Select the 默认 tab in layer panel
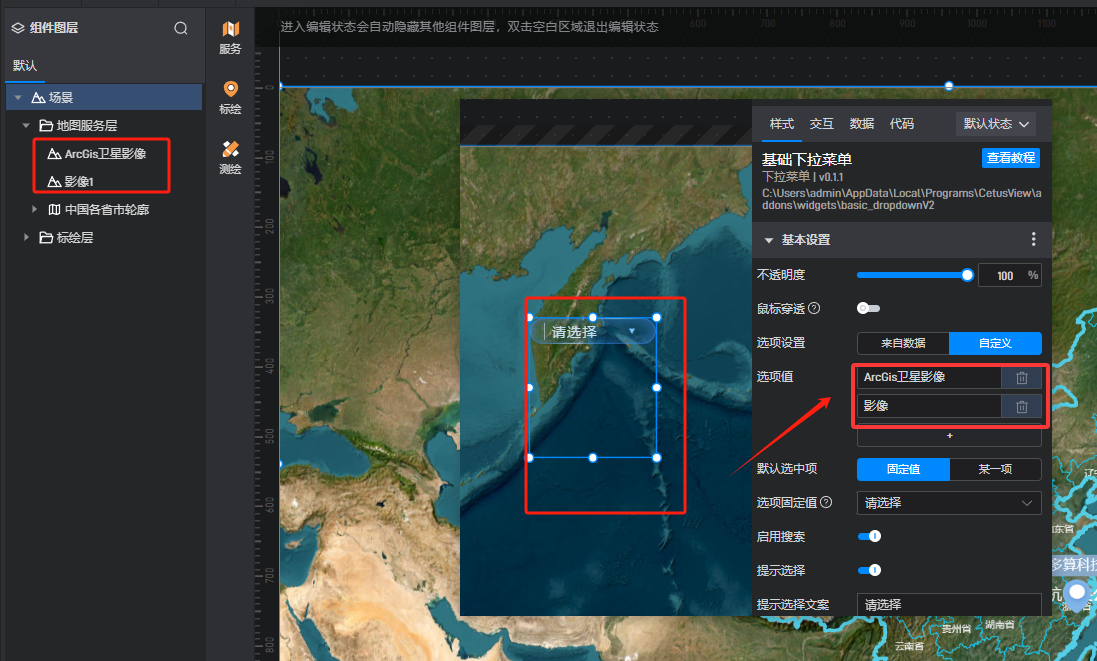1097x661 pixels. [25, 66]
